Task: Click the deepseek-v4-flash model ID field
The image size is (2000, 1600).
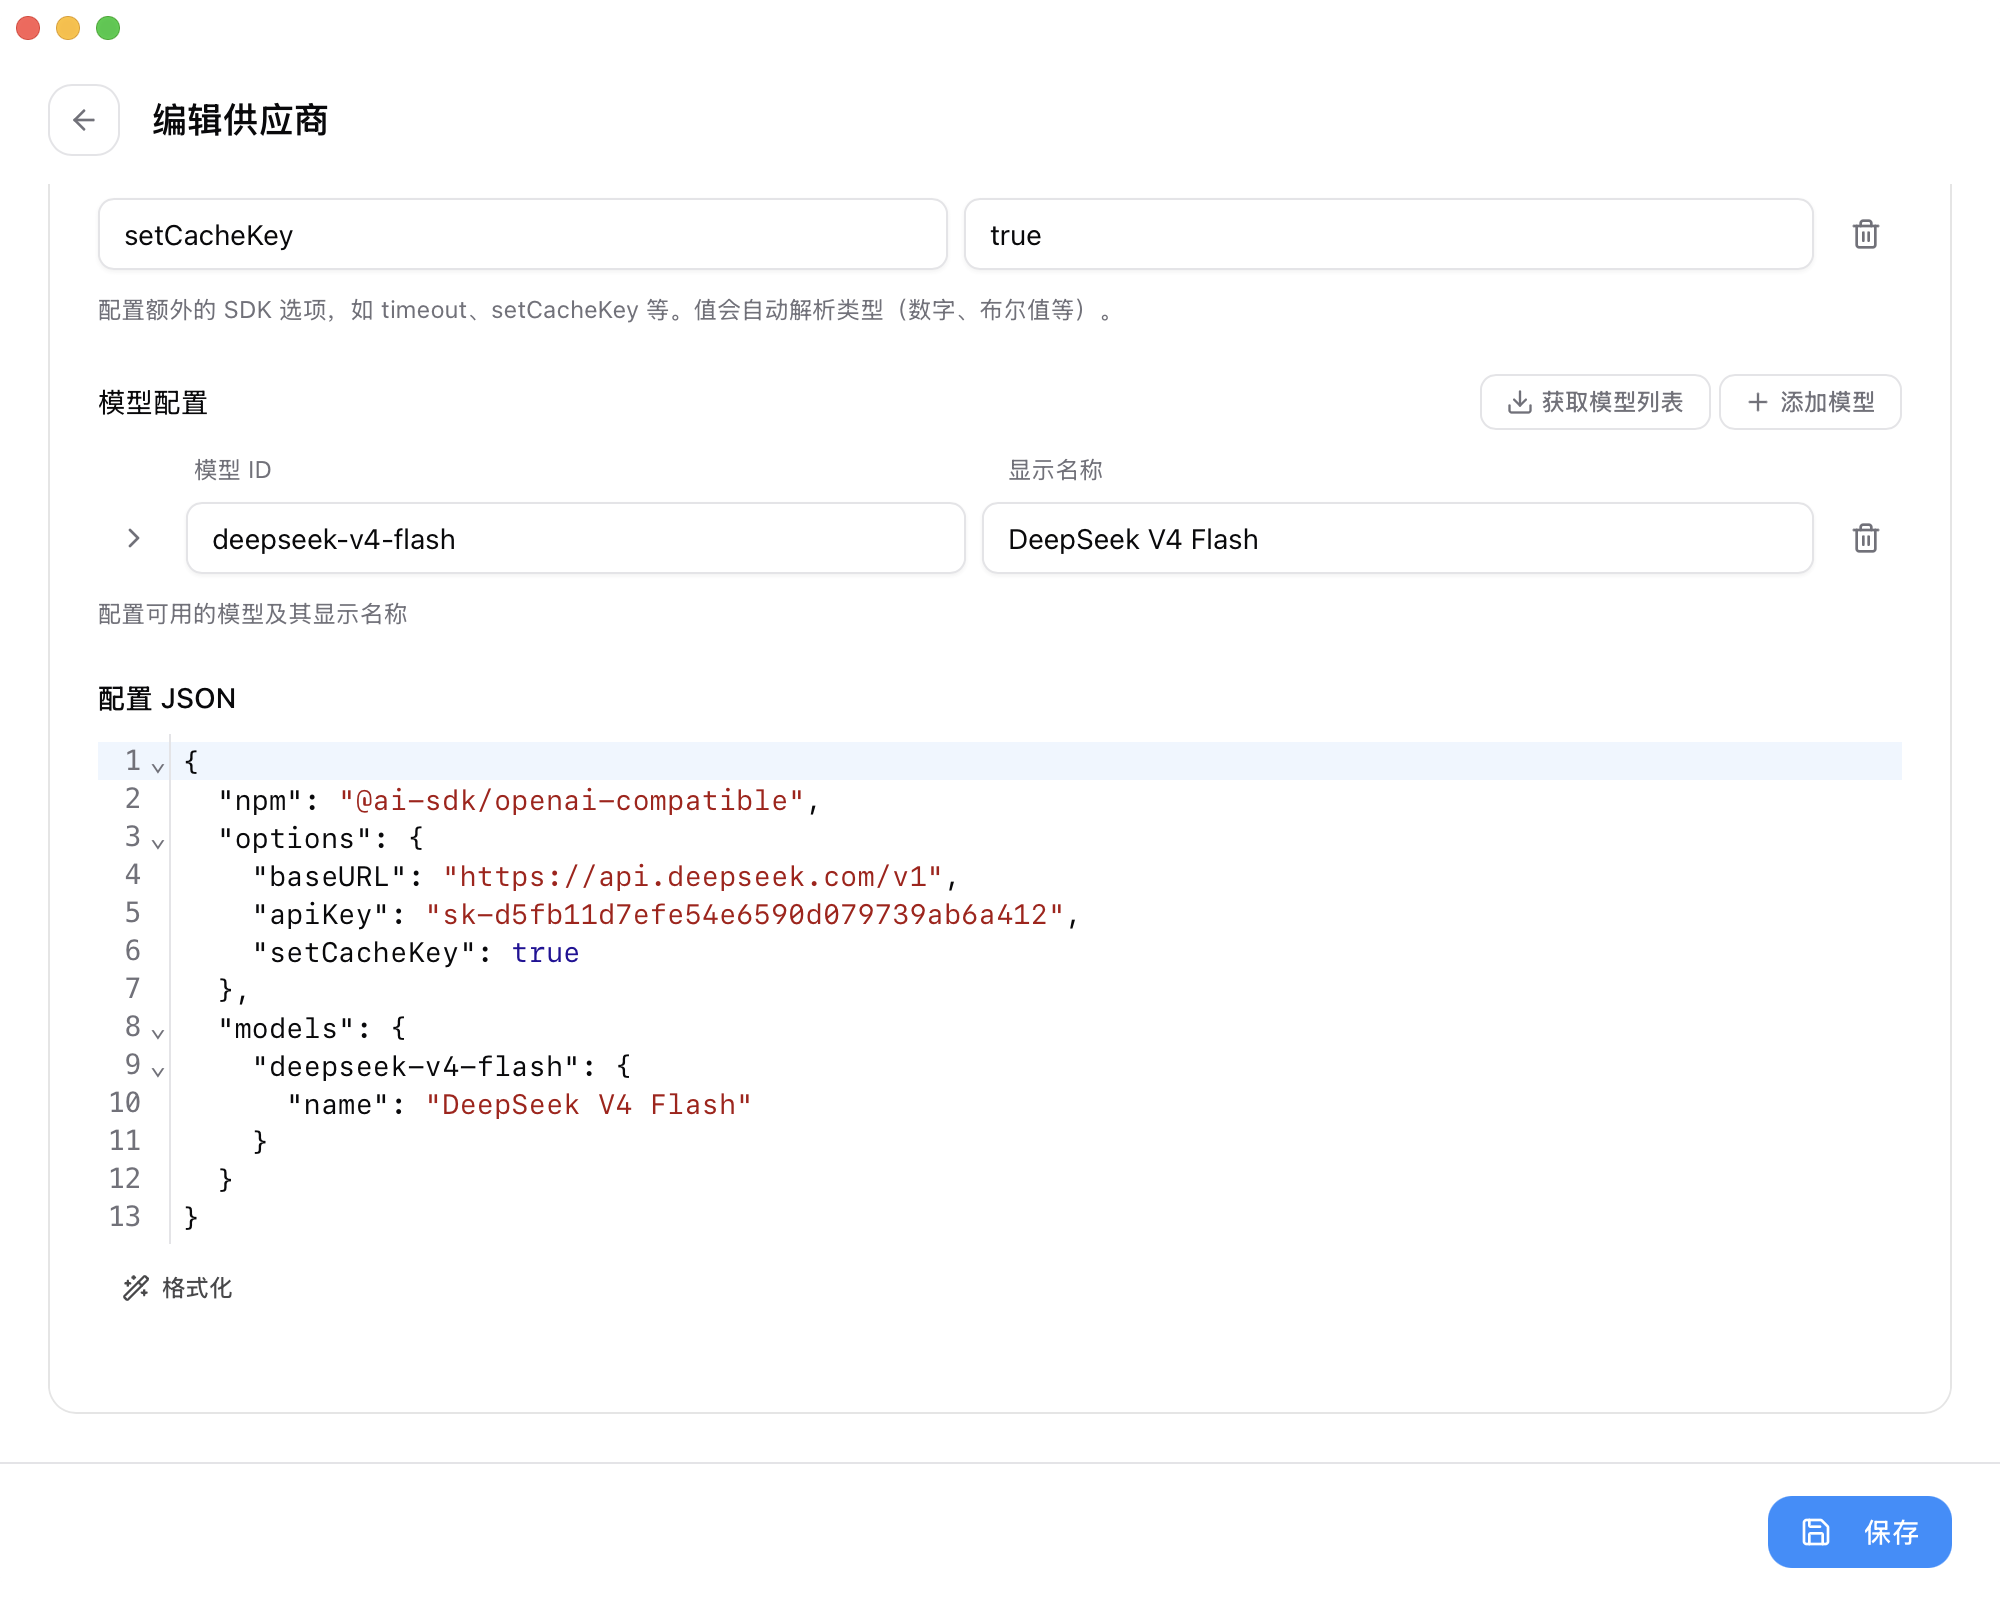Action: coord(576,539)
